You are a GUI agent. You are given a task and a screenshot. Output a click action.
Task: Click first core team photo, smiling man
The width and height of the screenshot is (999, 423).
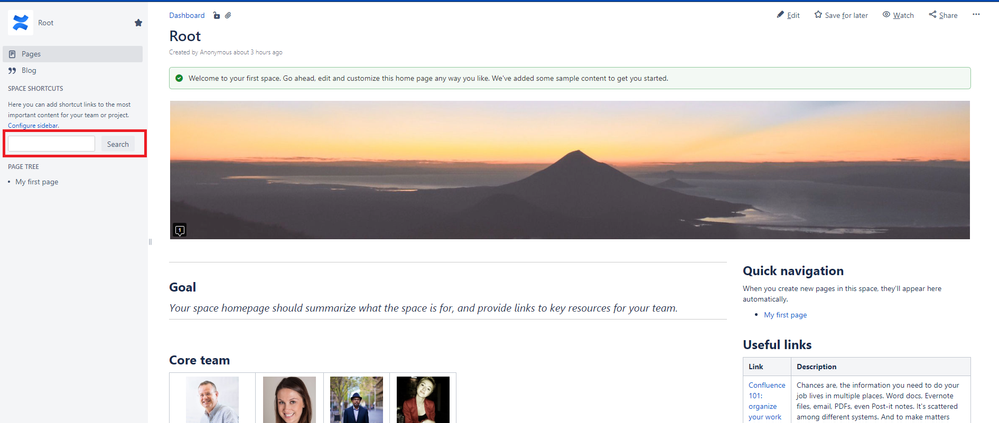[212, 400]
